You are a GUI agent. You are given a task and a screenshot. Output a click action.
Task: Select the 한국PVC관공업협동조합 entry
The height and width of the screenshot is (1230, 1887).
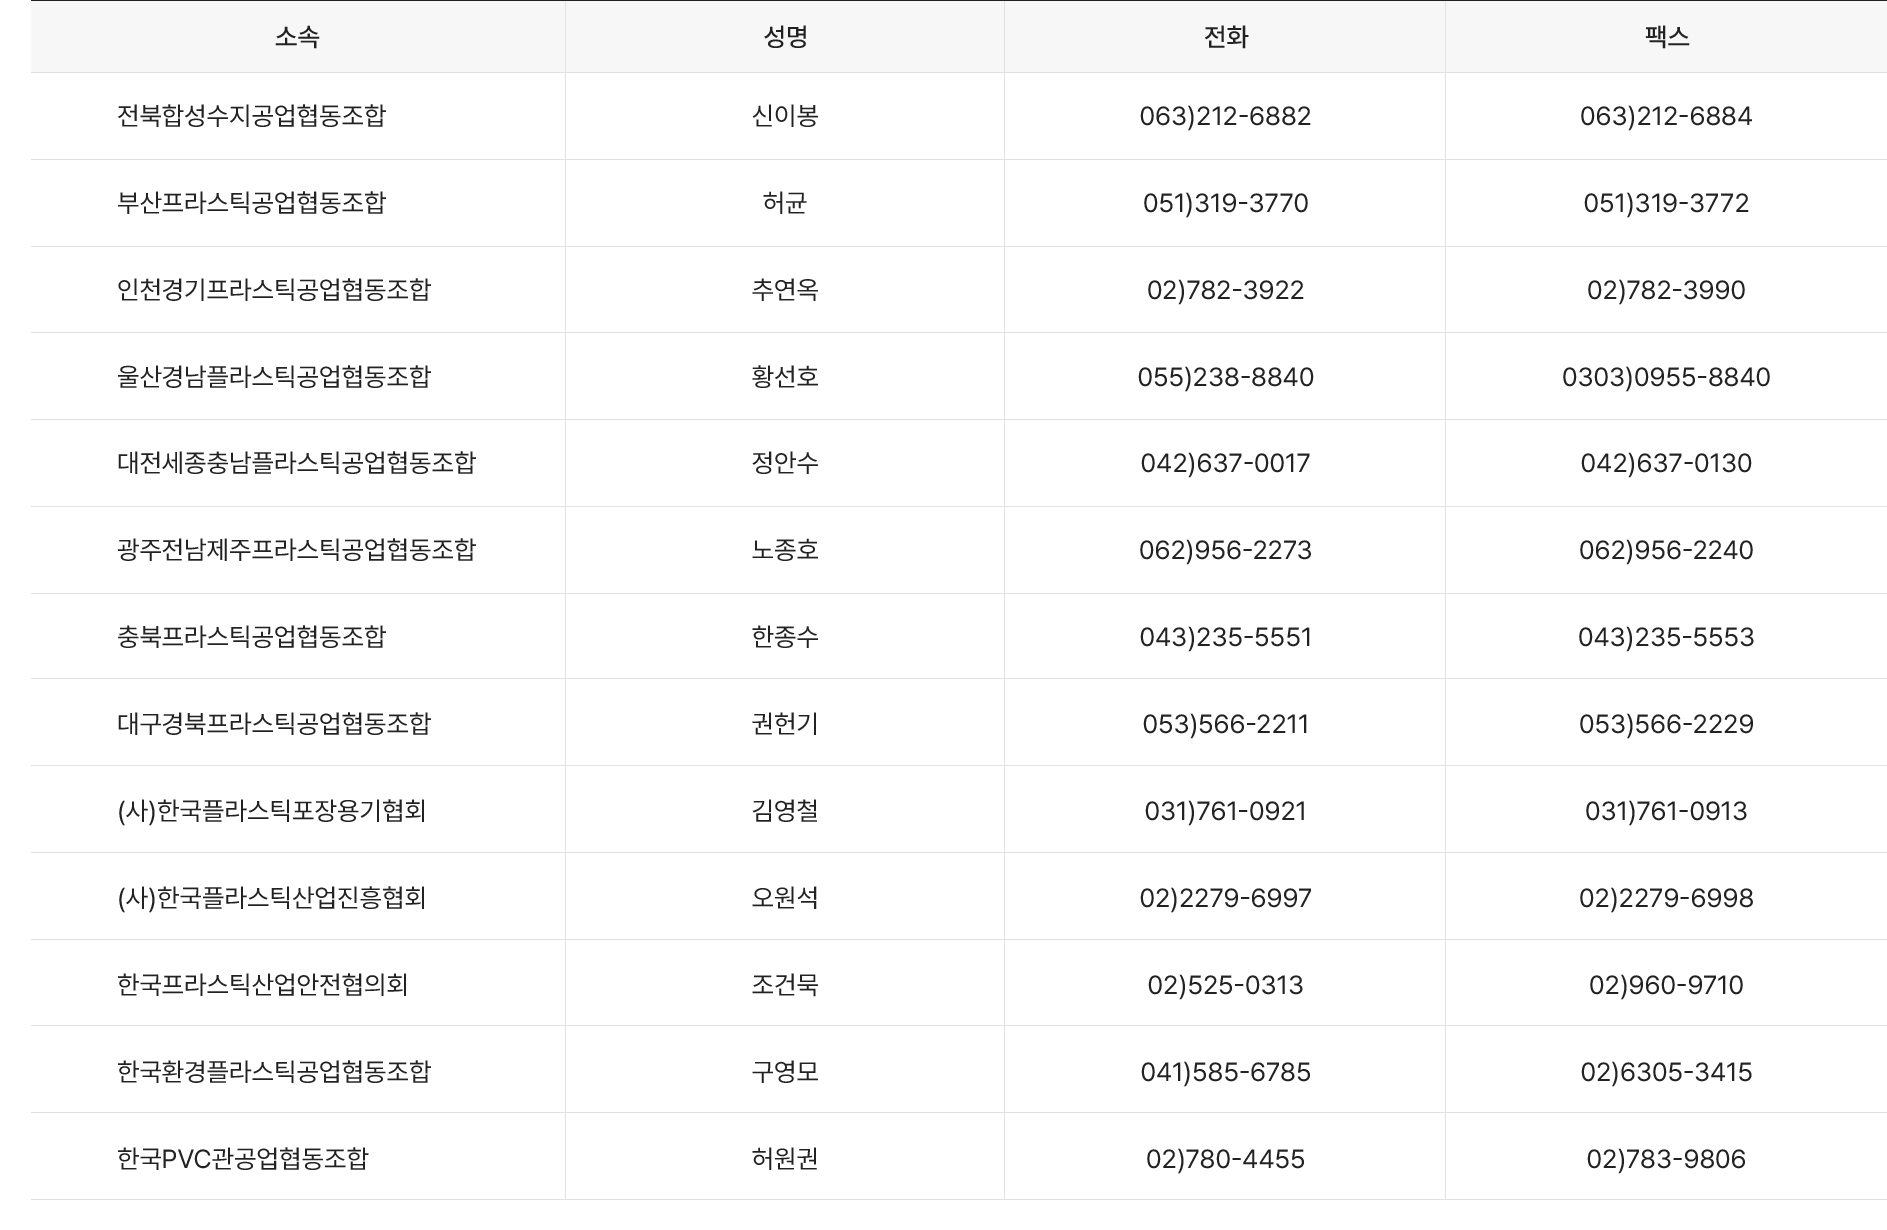[x=243, y=1159]
